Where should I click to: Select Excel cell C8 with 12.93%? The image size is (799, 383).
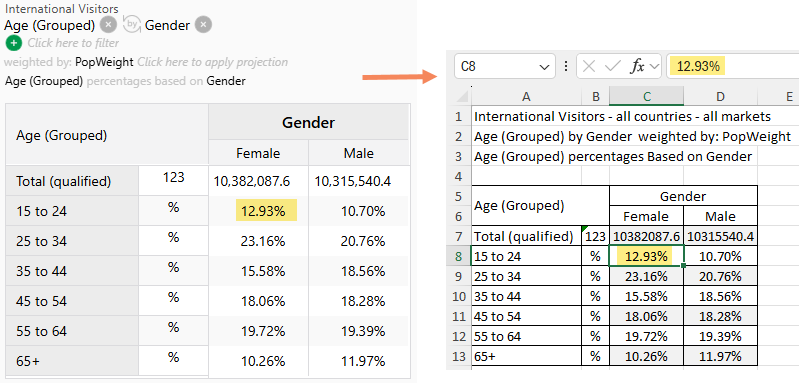pos(647,256)
